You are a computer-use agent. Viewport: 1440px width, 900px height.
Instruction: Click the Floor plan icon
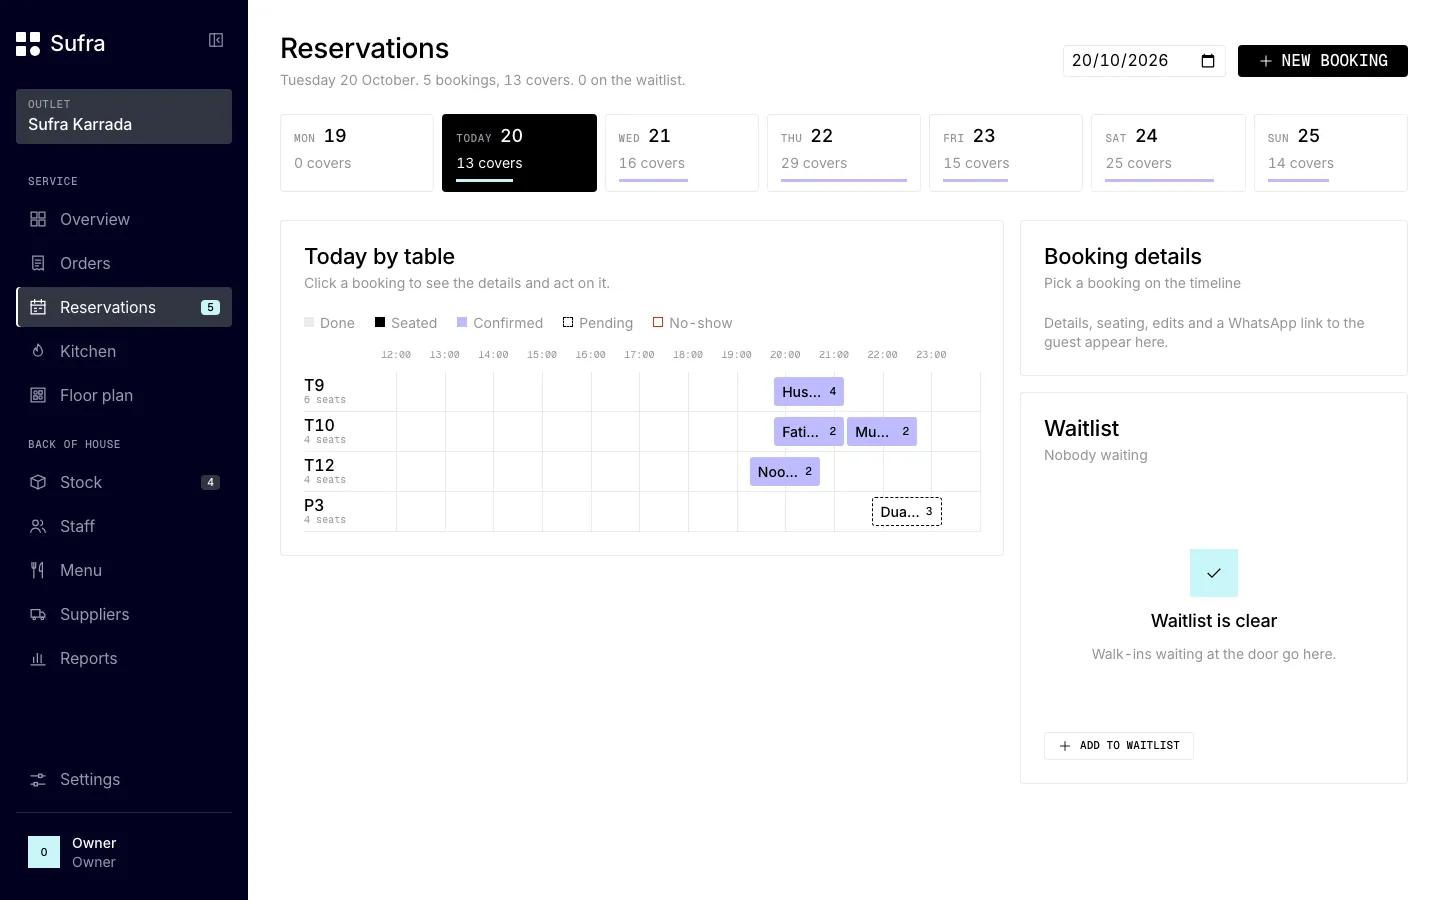[38, 395]
